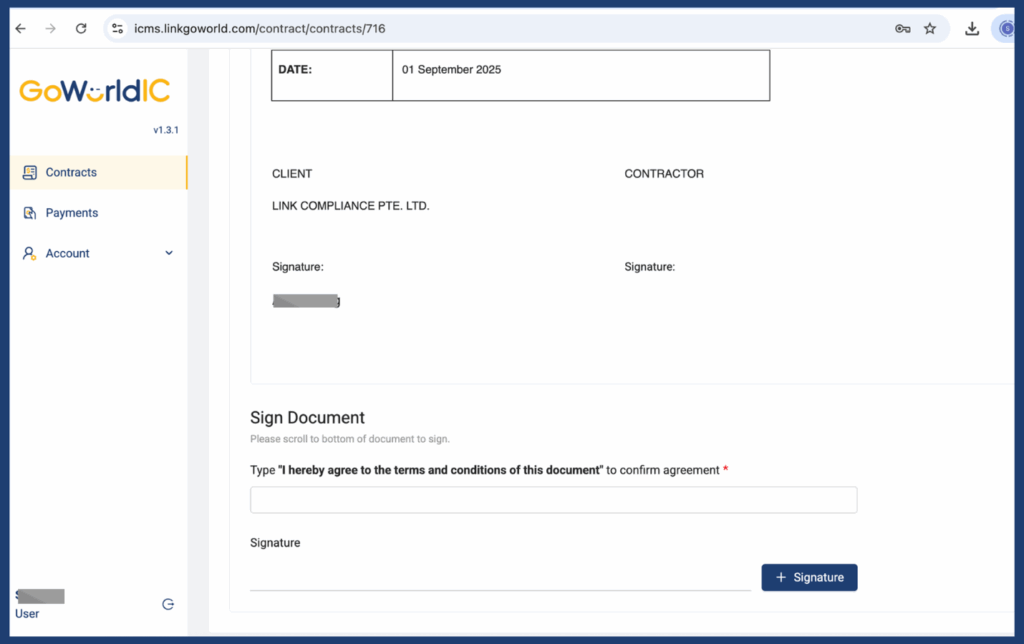Viewport: 1024px width, 644px height.
Task: Click the browser address bar URL
Action: tap(260, 29)
